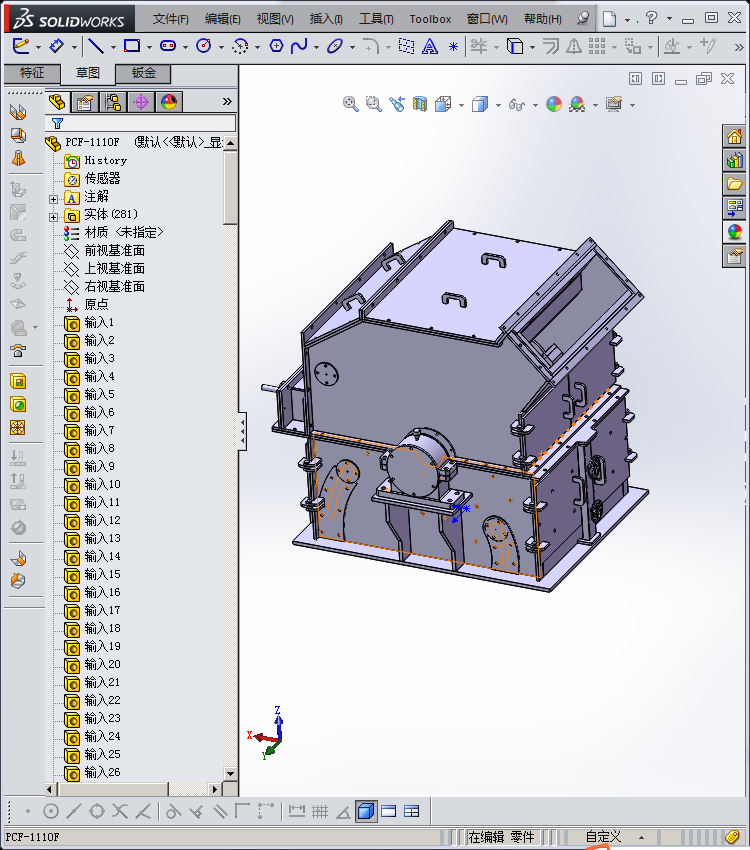Toggle the Angle snap icon
The height and width of the screenshot is (850, 750).
click(343, 812)
